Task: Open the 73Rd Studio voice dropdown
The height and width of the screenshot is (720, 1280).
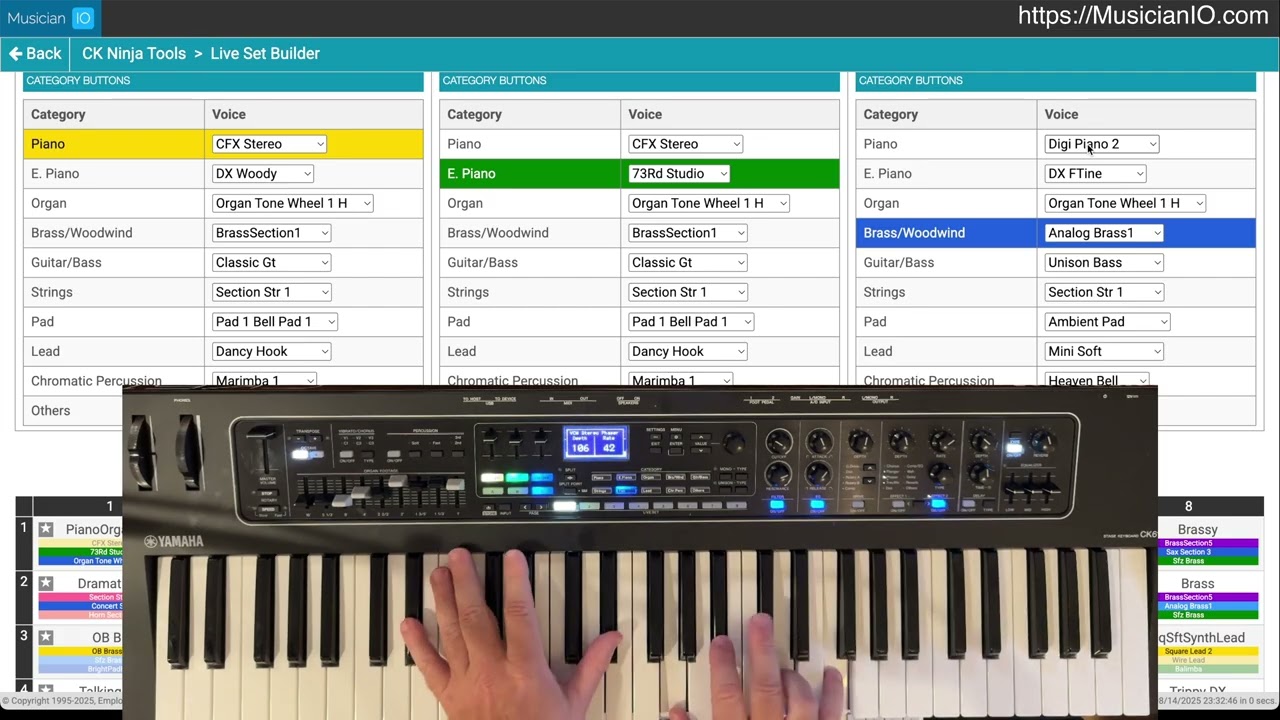Action: pyautogui.click(x=679, y=174)
